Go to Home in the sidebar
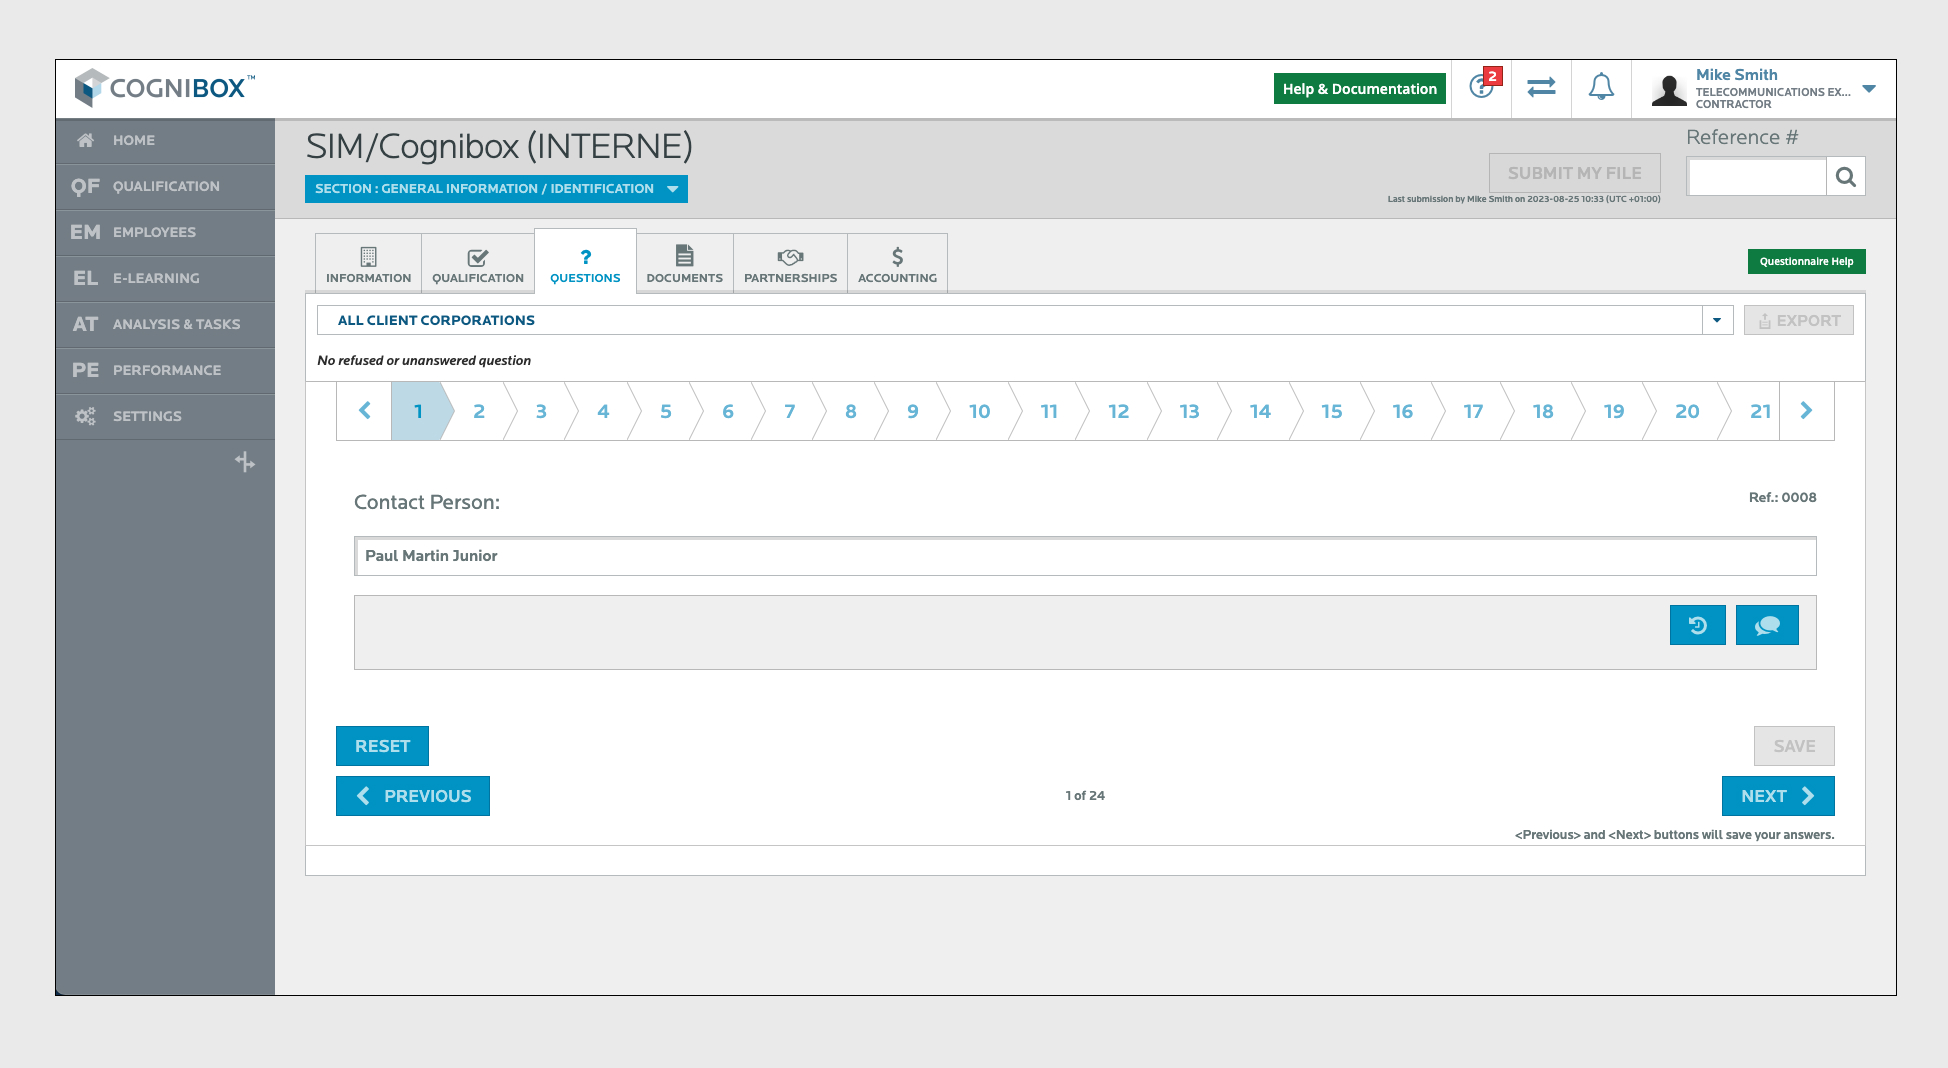The width and height of the screenshot is (1948, 1068). (134, 140)
